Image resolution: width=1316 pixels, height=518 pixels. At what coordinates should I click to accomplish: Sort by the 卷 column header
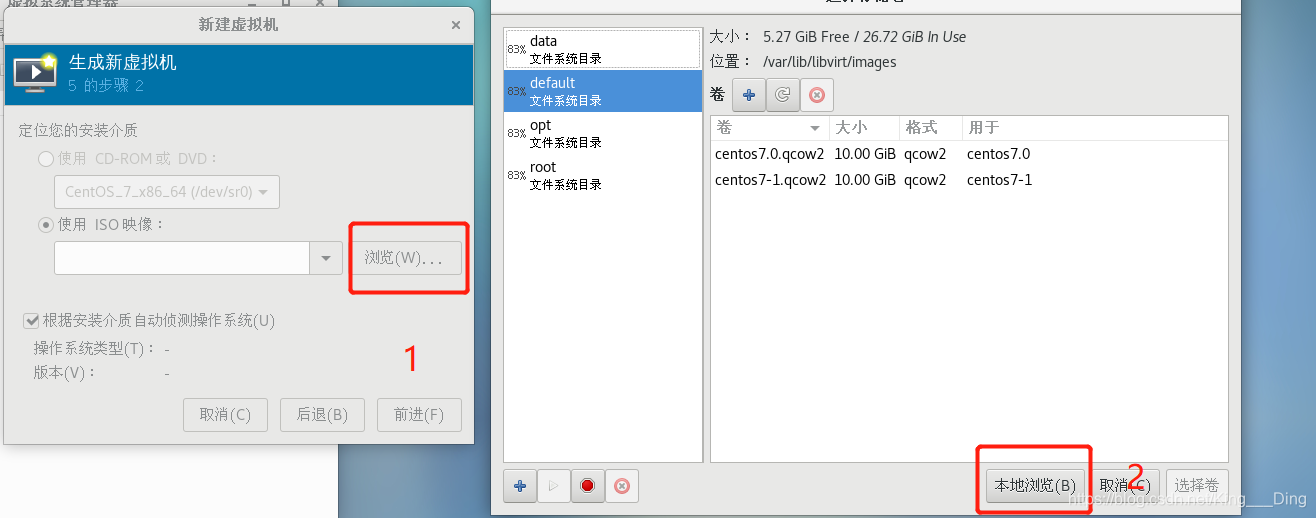pos(769,128)
